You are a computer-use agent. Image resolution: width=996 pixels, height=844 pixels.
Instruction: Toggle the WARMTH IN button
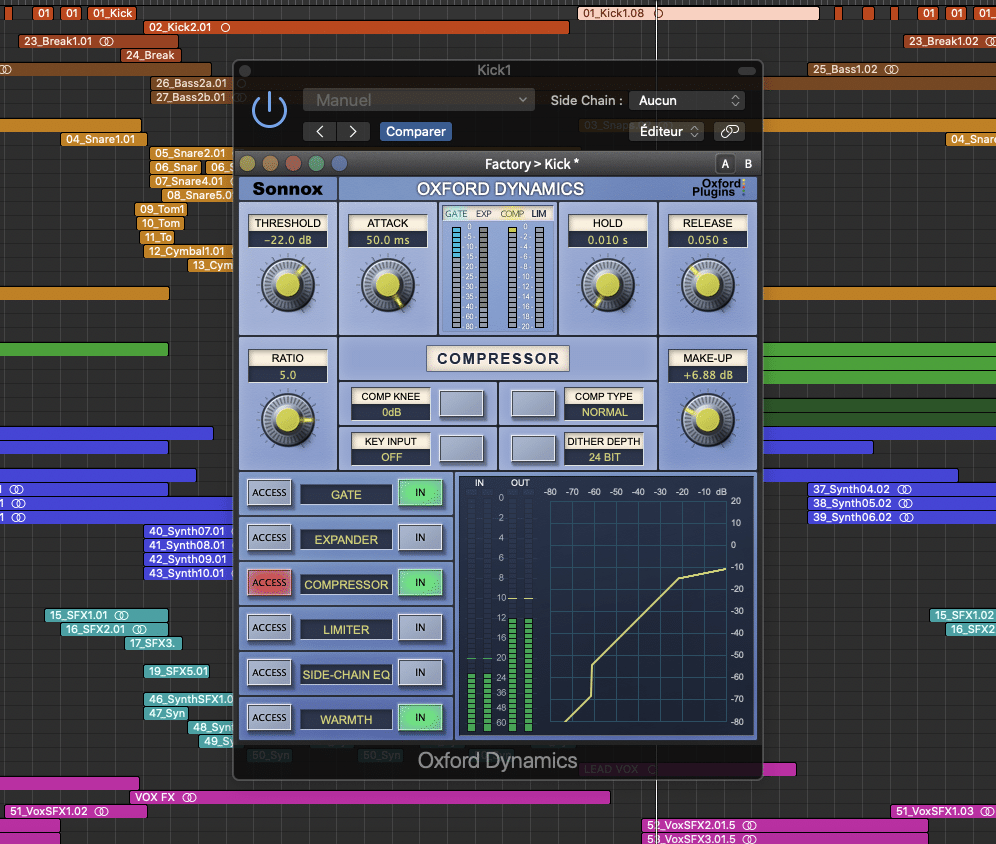point(420,718)
